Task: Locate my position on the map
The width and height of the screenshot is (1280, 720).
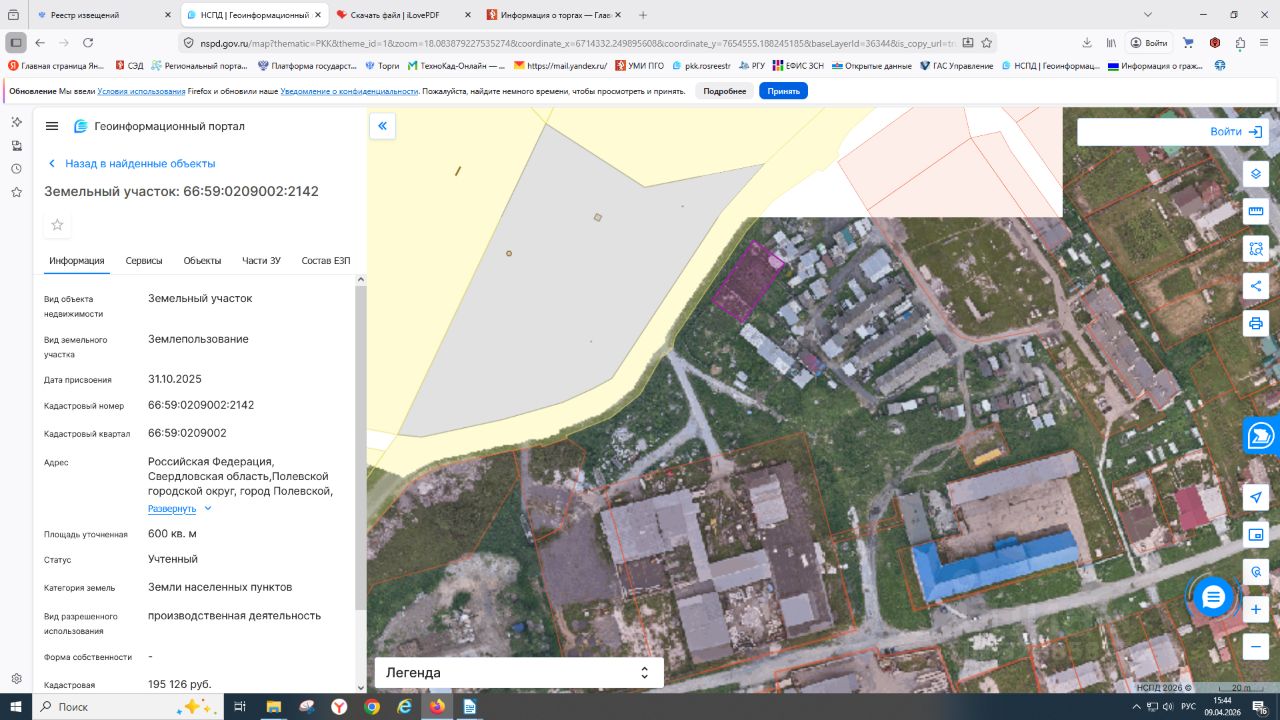Action: pyautogui.click(x=1256, y=497)
